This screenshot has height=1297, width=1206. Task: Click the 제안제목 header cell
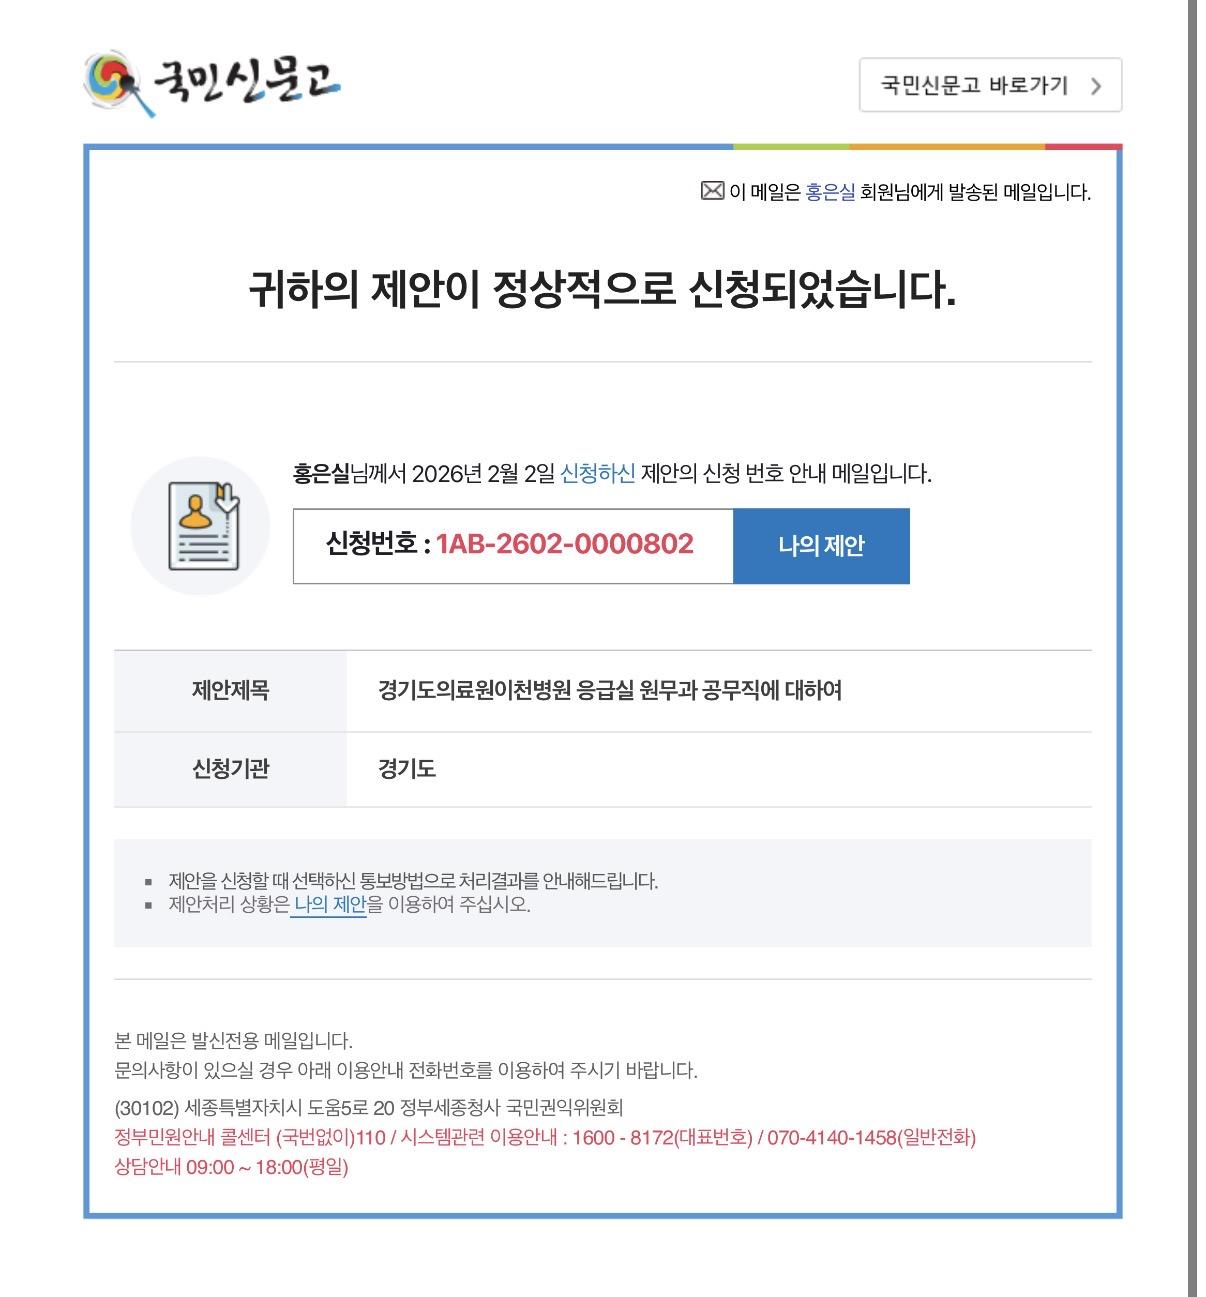coord(230,691)
